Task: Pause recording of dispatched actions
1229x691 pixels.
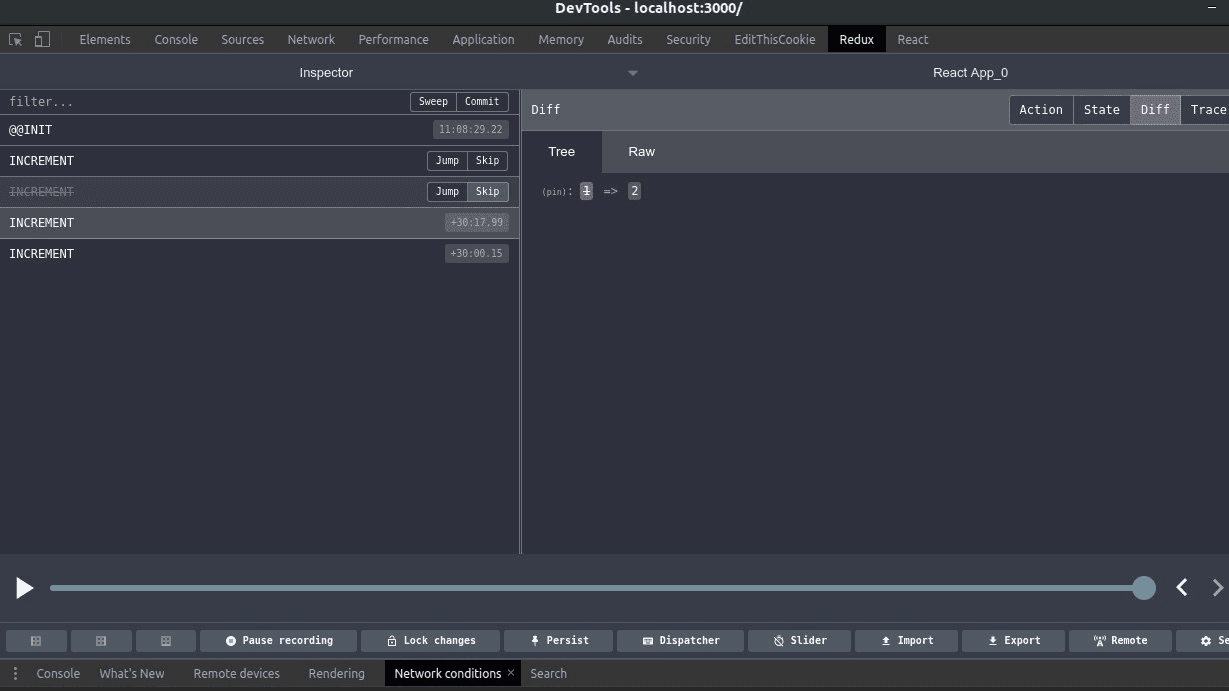Action: (281, 640)
